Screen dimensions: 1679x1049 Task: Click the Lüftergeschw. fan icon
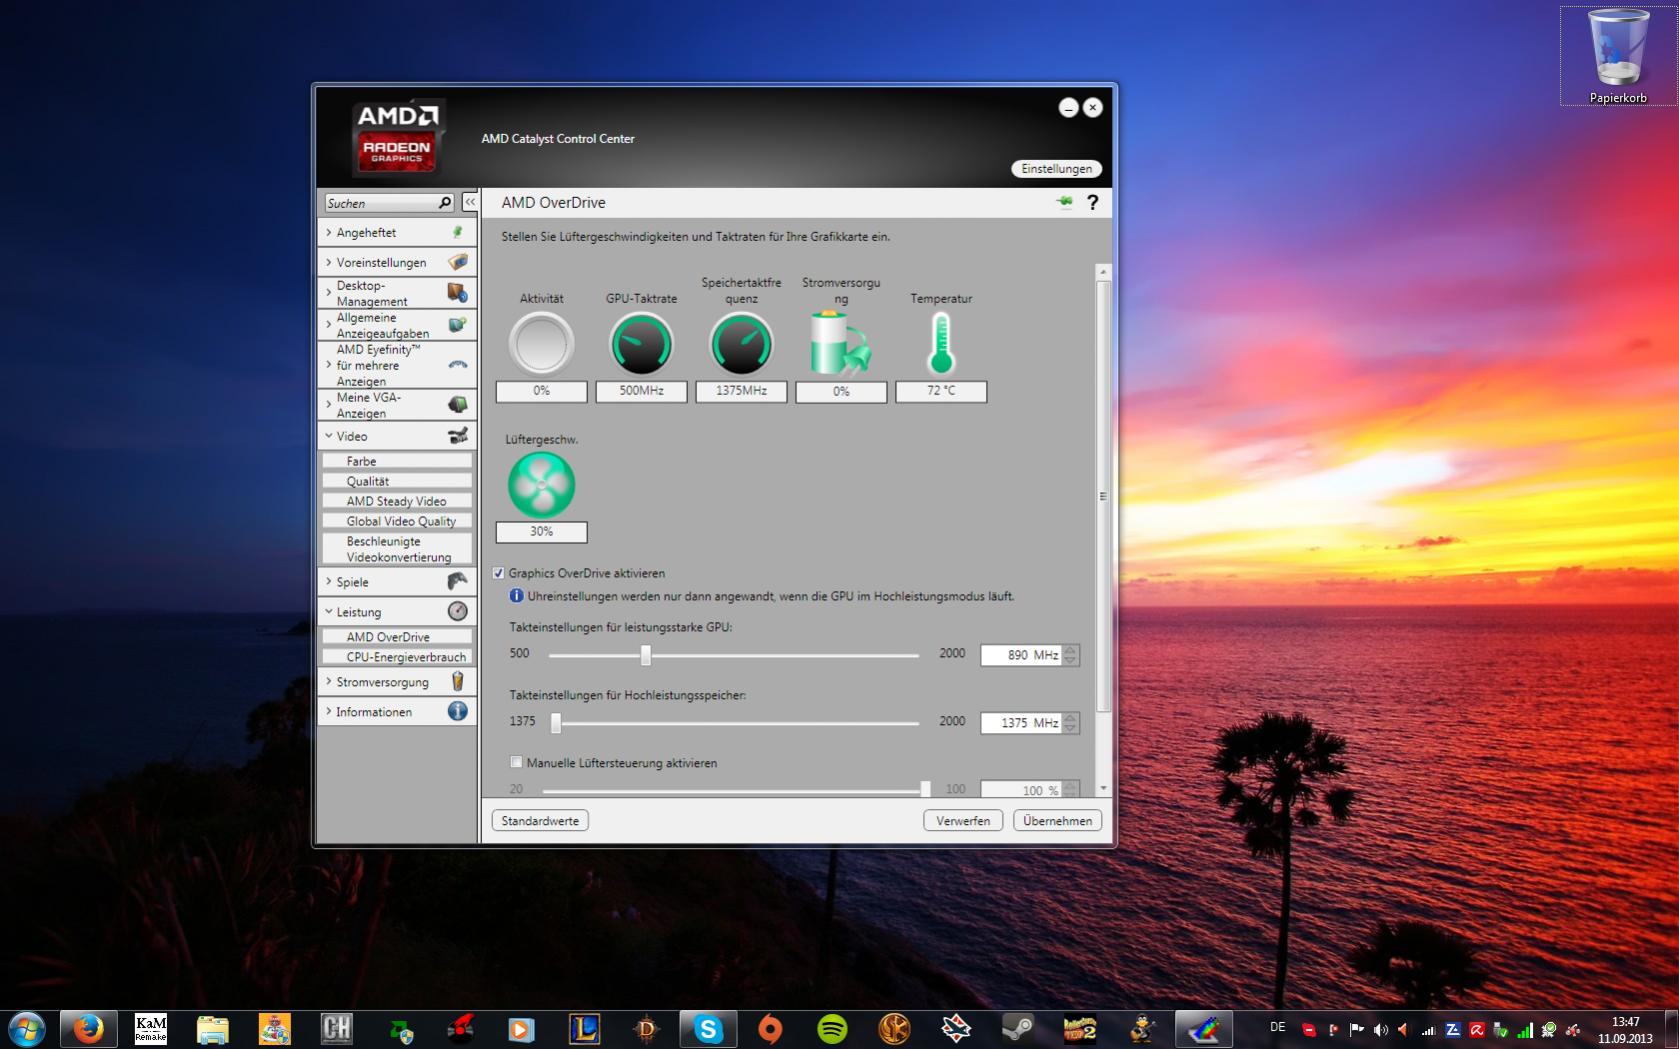pyautogui.click(x=541, y=485)
